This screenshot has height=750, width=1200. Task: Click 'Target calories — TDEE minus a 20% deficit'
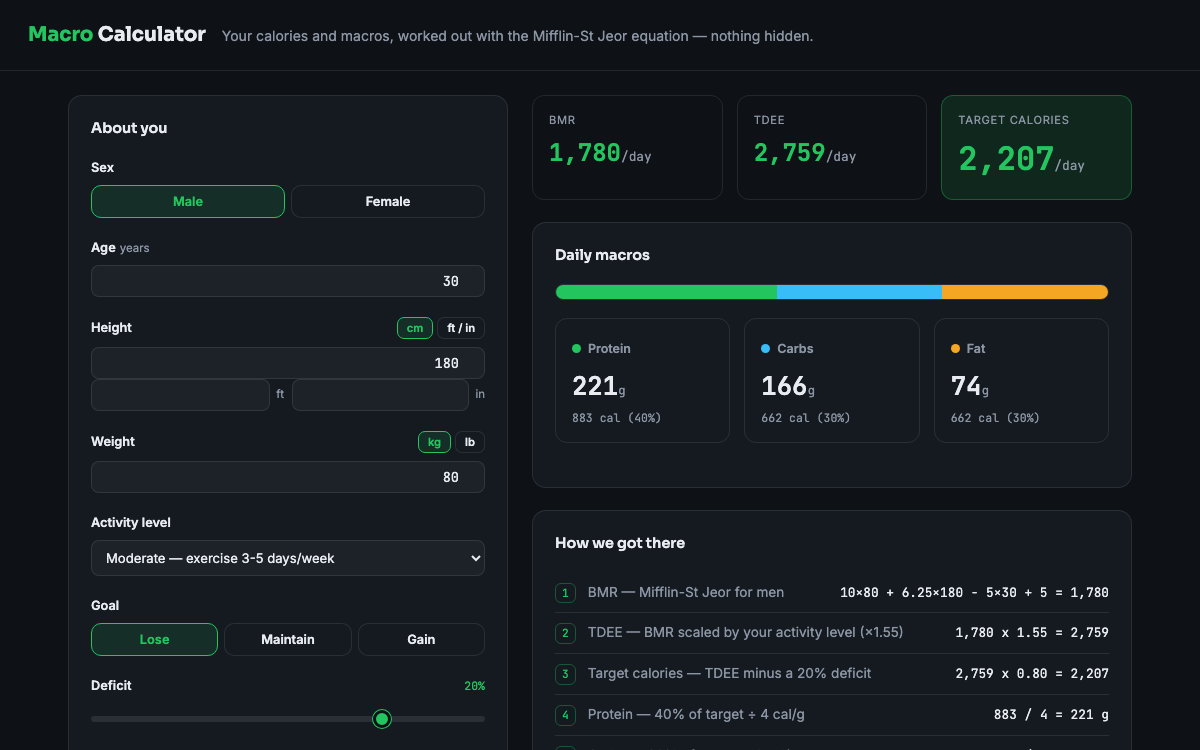click(729, 674)
